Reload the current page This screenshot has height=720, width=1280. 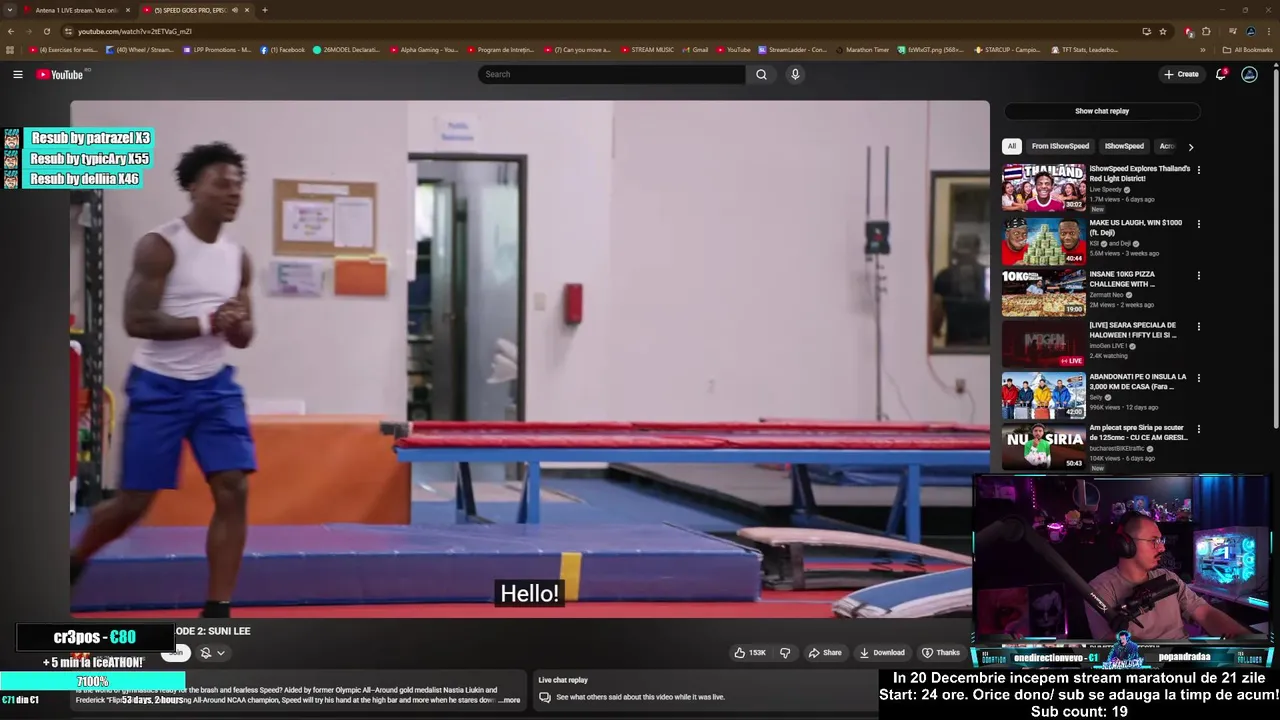[x=46, y=31]
